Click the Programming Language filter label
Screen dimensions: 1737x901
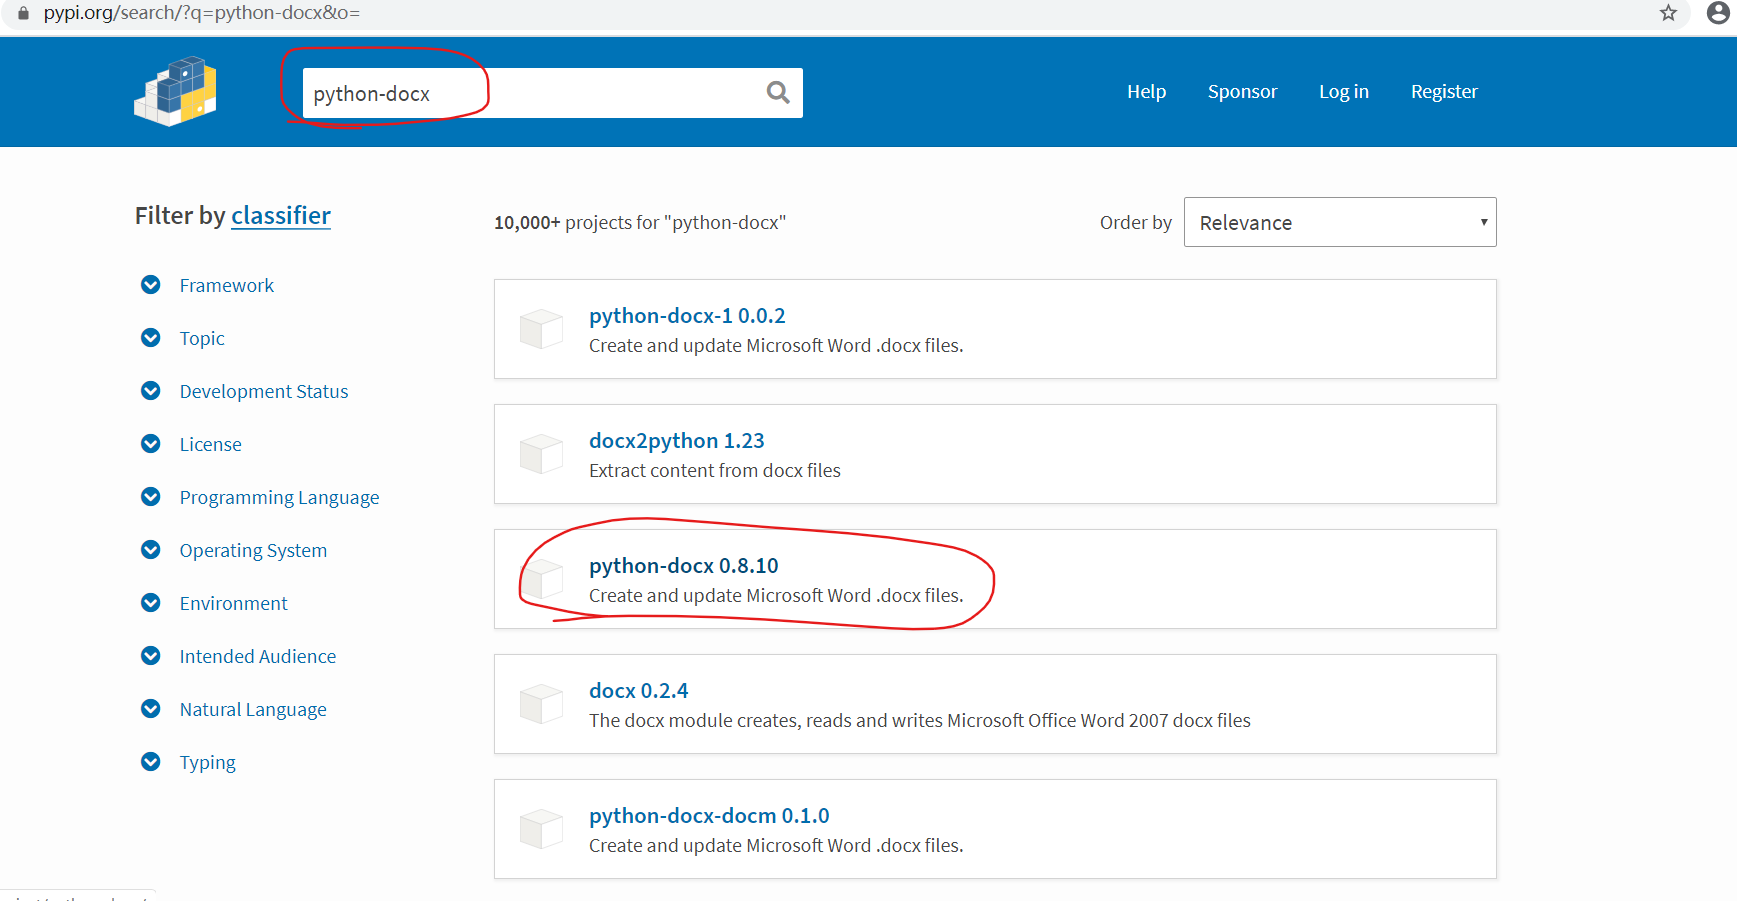[280, 497]
